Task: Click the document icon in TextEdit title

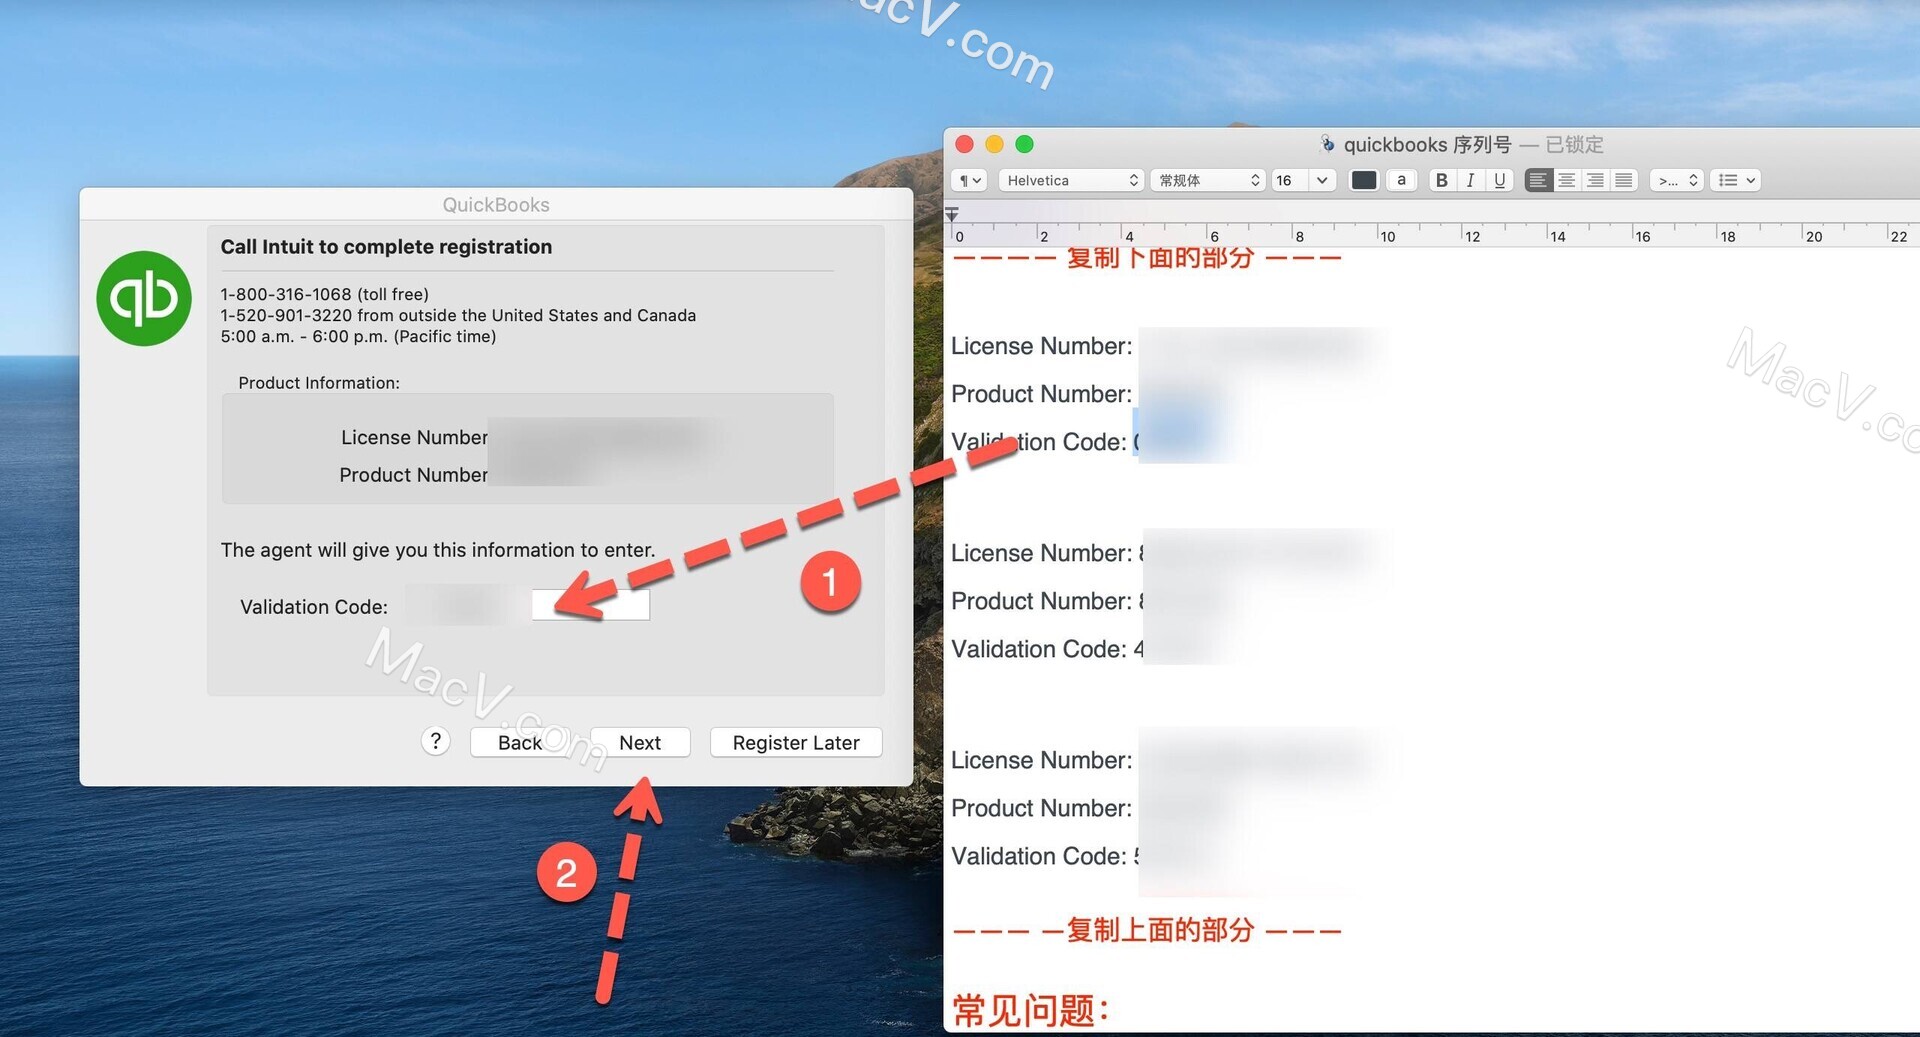Action: click(1327, 144)
